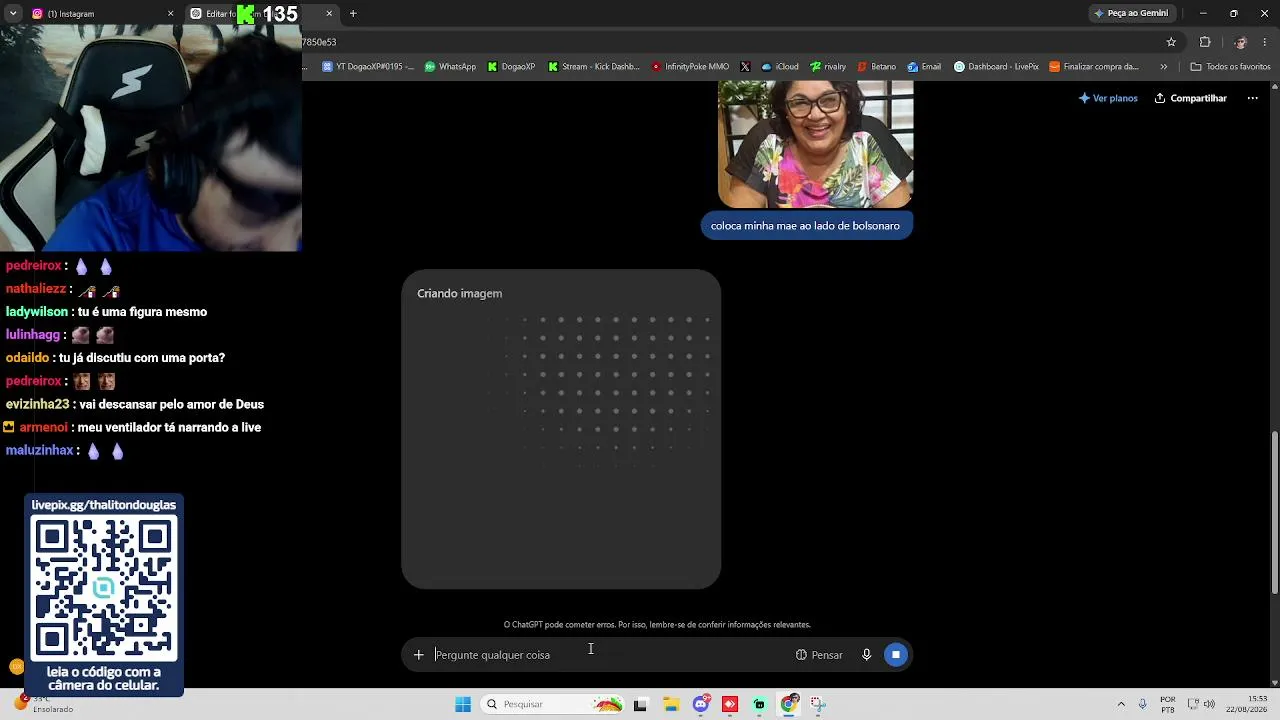The image size is (1280, 720).
Task: Open the ChatGPT conversation options menu
Action: (1252, 98)
